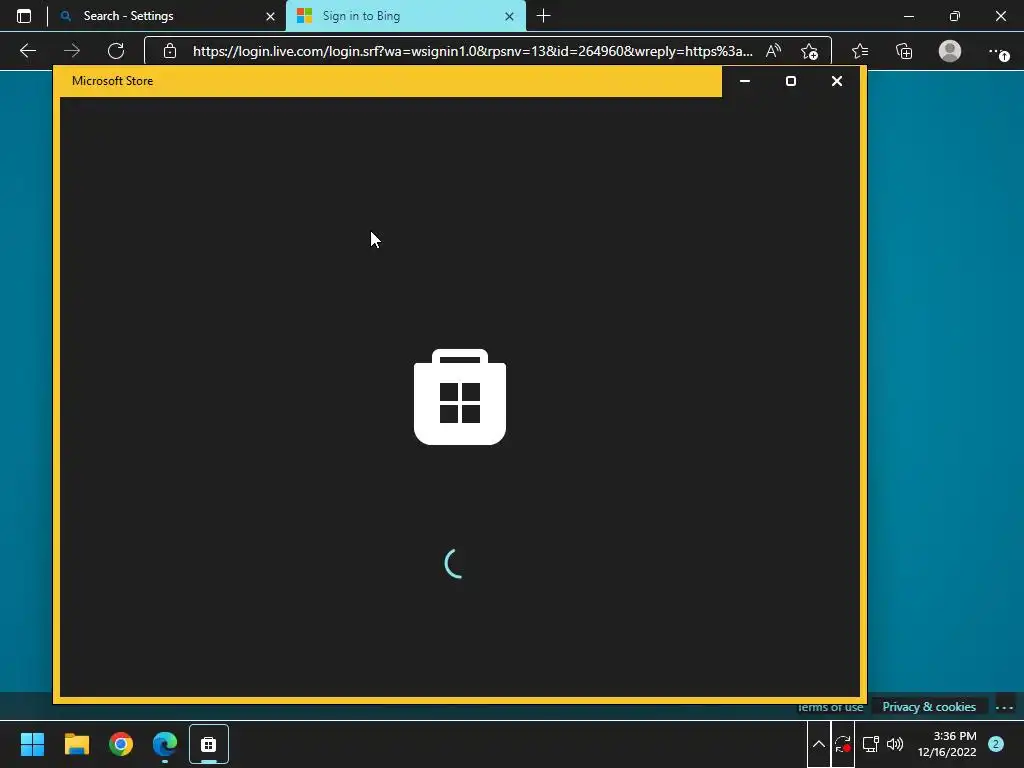Viewport: 1024px width, 768px height.
Task: Open Privacy & cookies link
Action: pyautogui.click(x=929, y=707)
